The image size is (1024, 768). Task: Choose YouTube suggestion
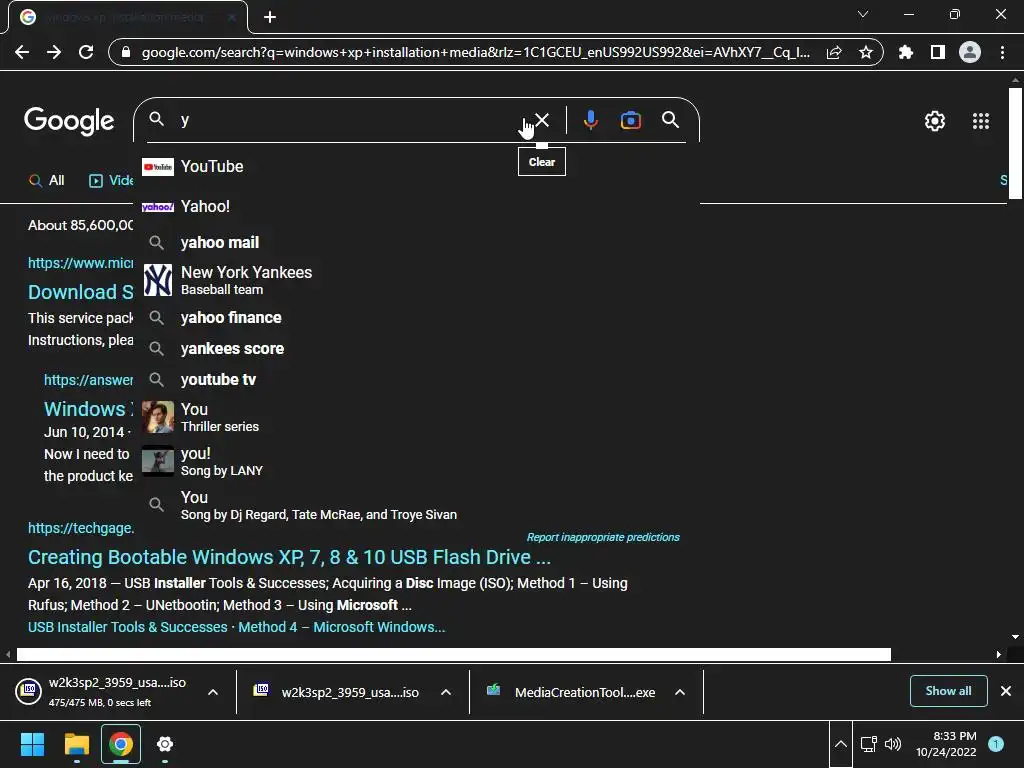pyautogui.click(x=415, y=167)
